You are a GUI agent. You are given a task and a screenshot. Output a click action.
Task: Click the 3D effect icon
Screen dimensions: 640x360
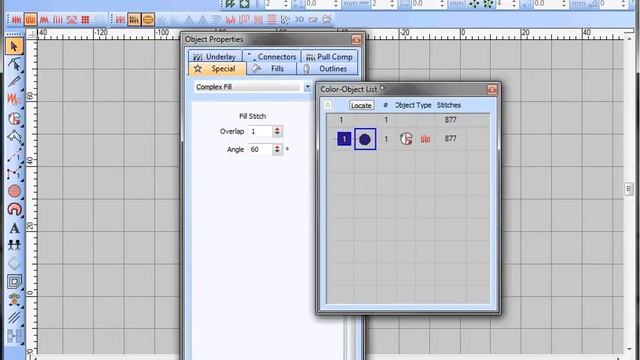click(x=299, y=20)
